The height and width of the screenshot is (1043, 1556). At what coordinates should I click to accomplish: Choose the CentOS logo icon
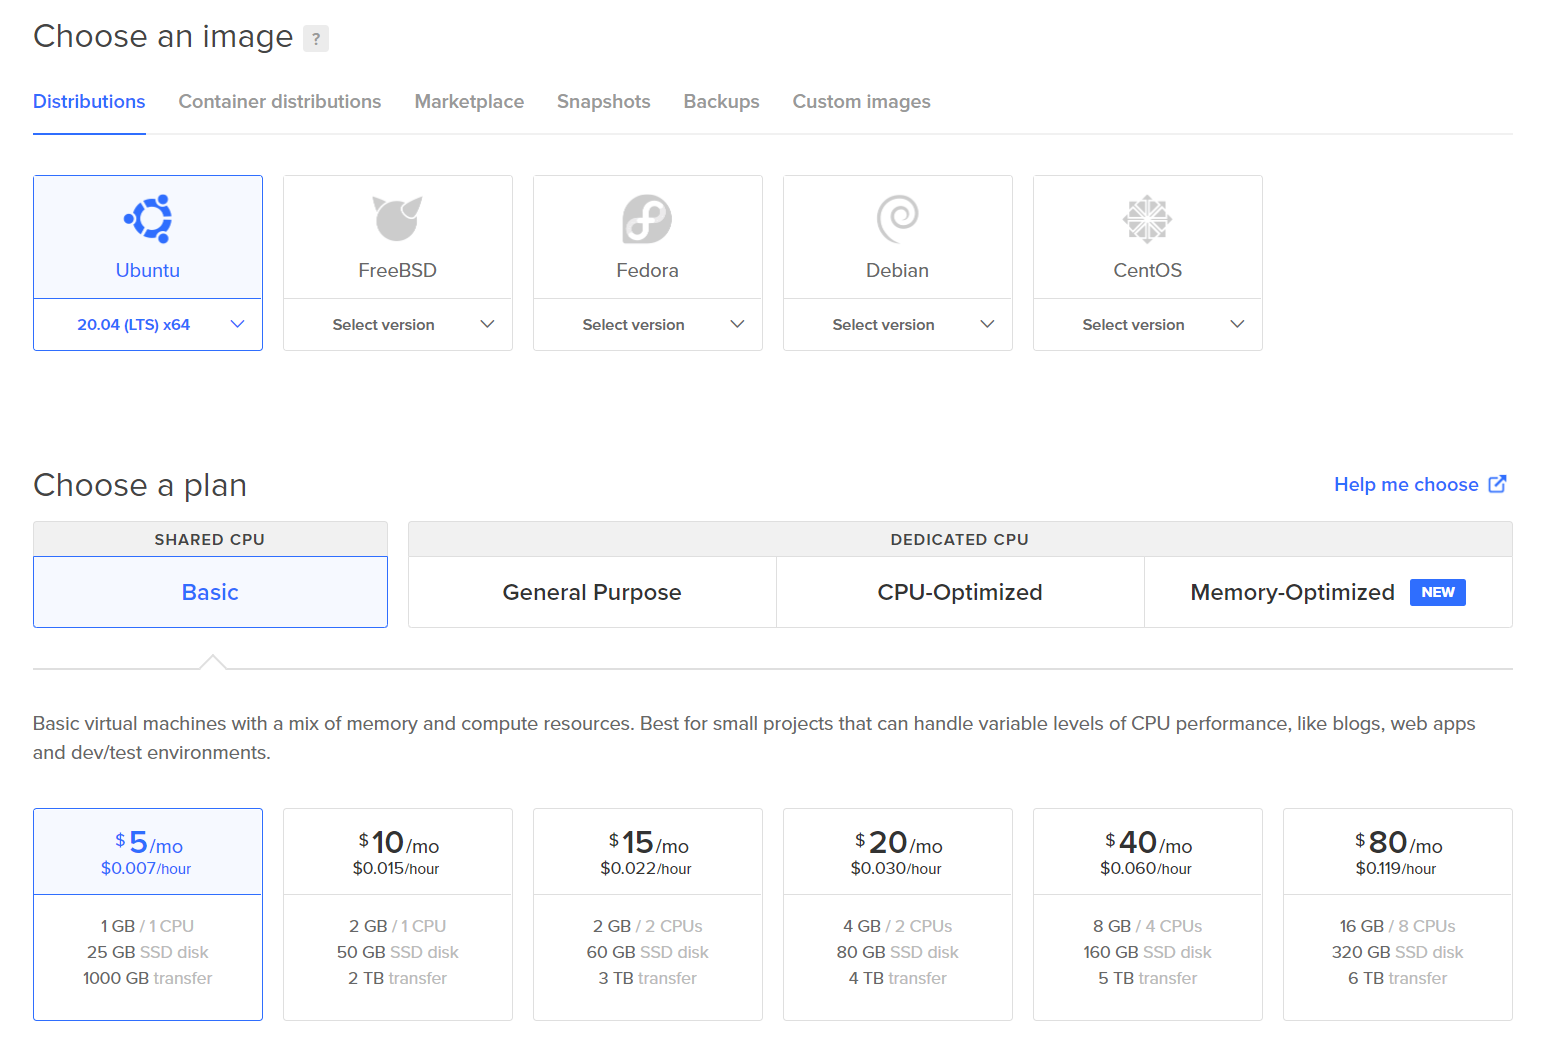coord(1147,219)
